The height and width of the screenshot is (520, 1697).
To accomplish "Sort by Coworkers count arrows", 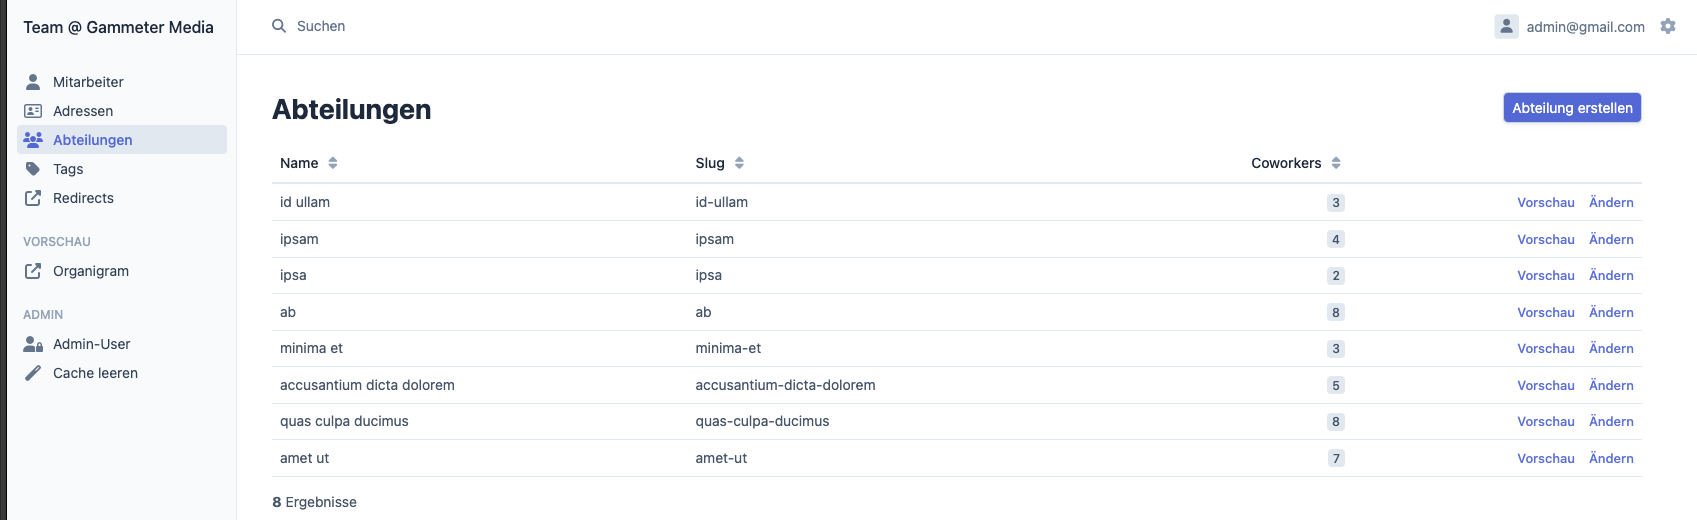I will pos(1336,163).
